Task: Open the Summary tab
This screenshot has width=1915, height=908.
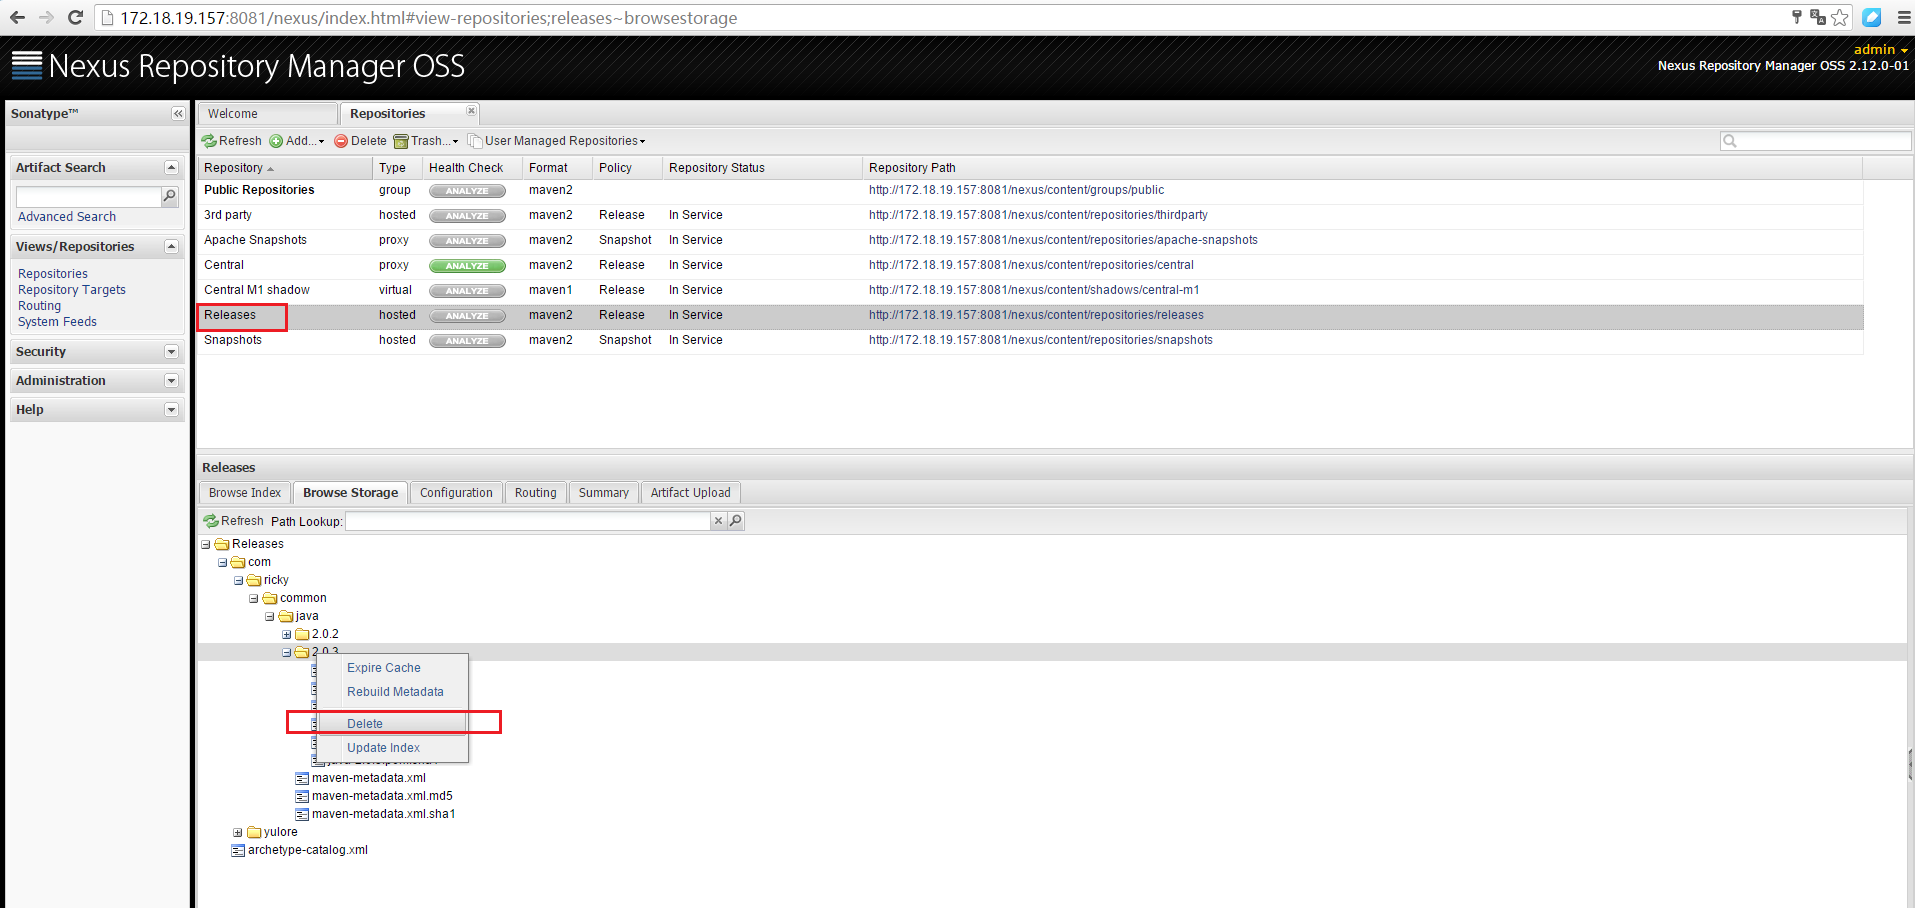Action: pos(604,493)
